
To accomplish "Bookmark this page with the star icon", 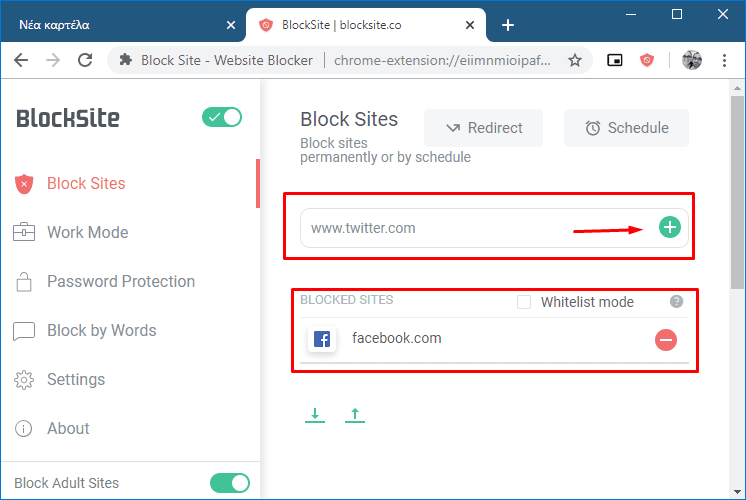I will tap(575, 60).
